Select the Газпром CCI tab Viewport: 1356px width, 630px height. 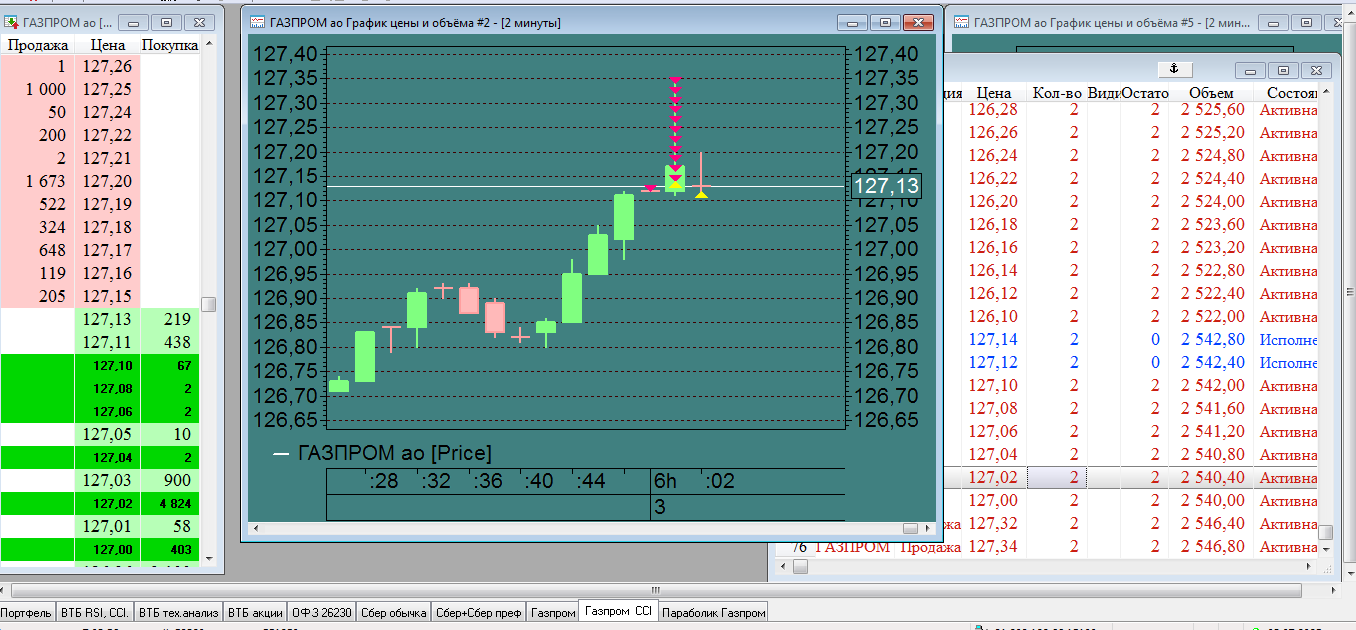point(618,611)
